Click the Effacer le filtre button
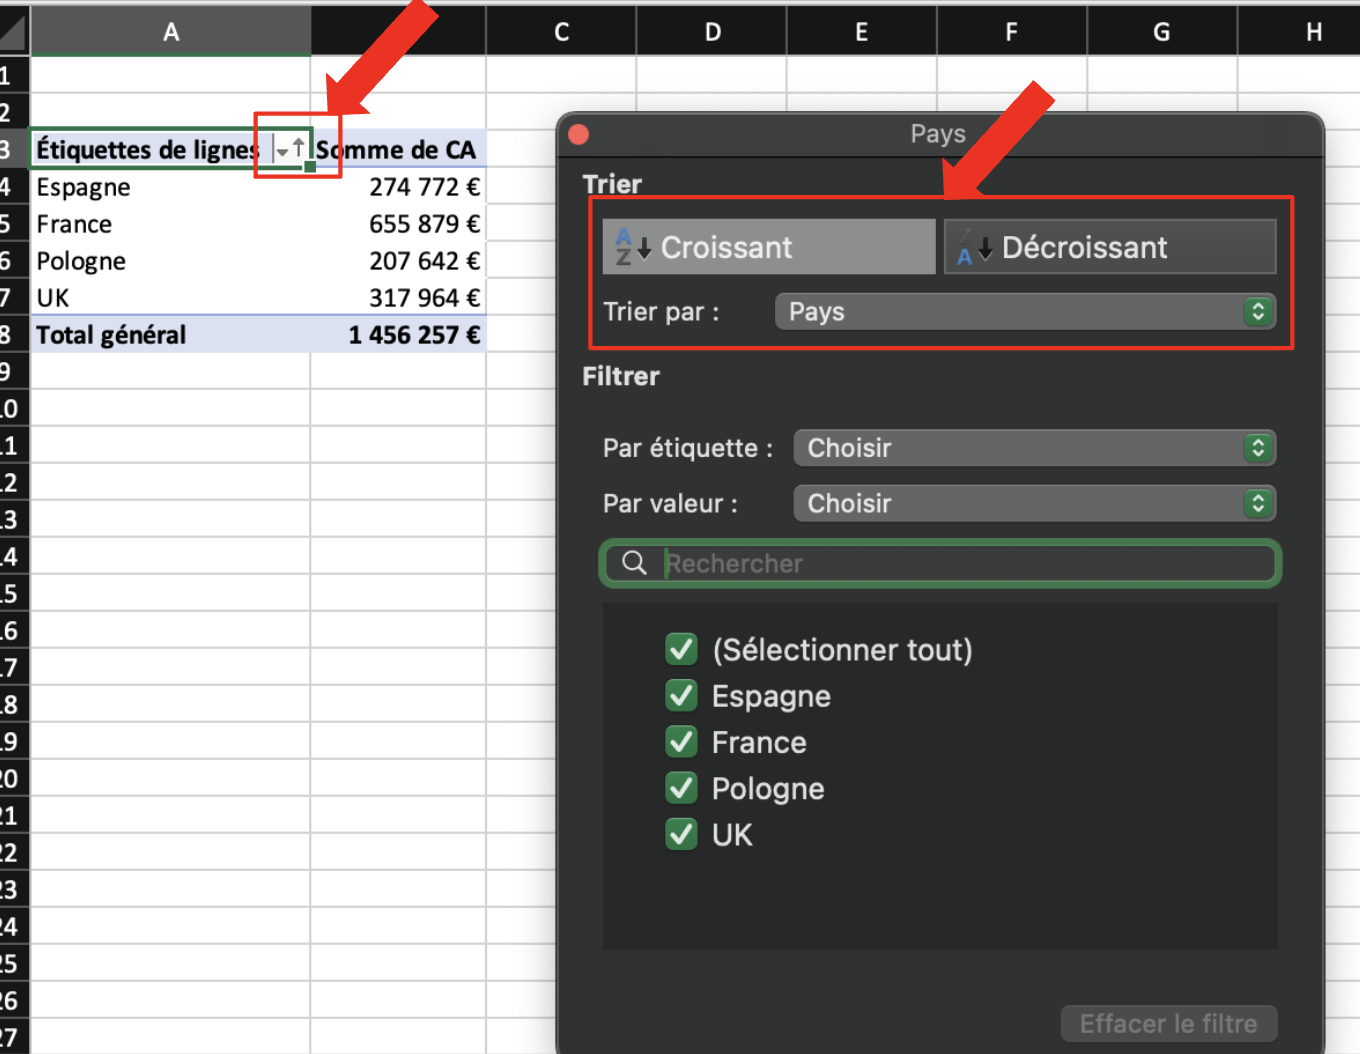 pyautogui.click(x=1169, y=1024)
